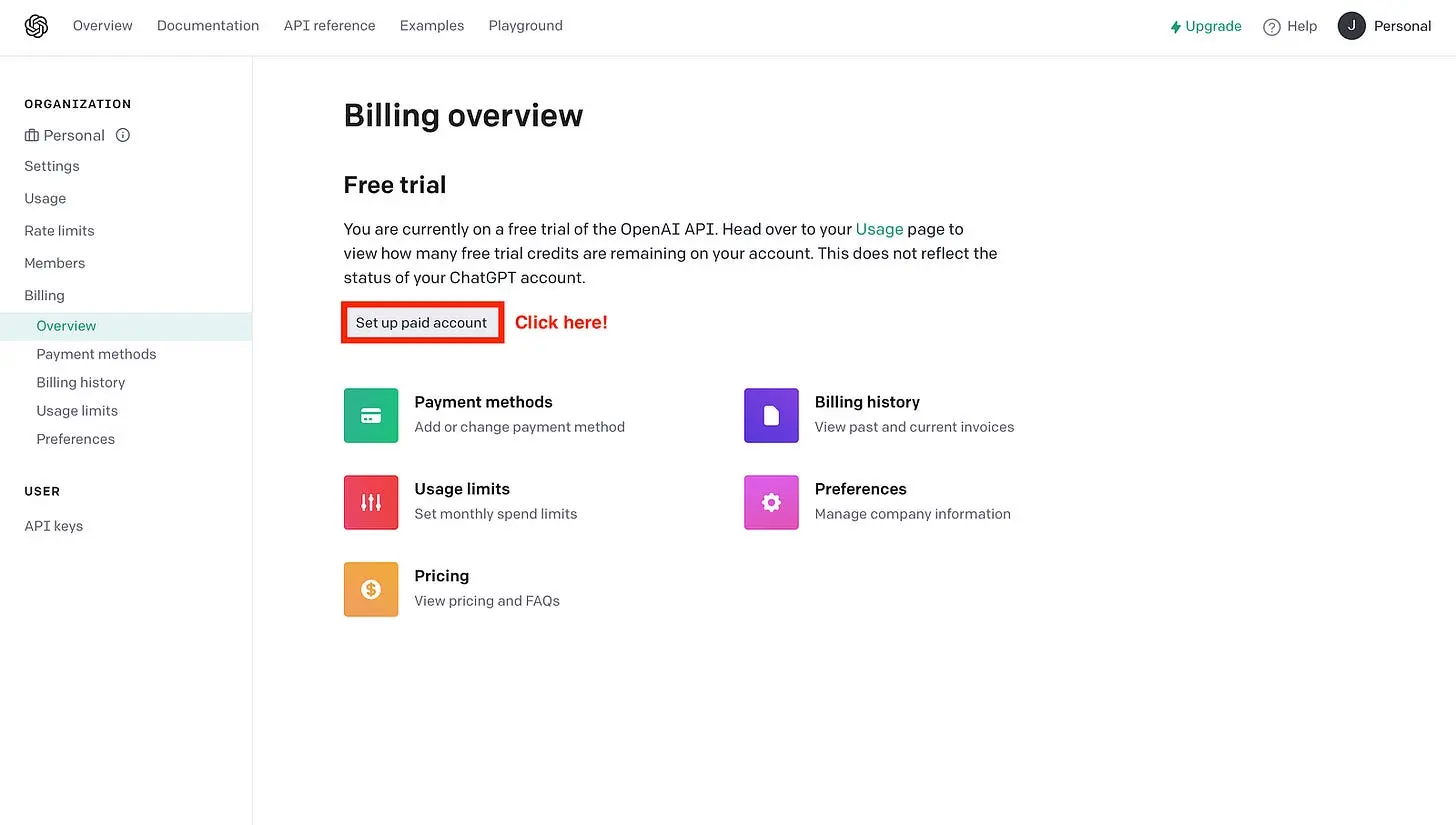Select Personal organization in sidebar
This screenshot has height=825, width=1456.
[x=74, y=135]
